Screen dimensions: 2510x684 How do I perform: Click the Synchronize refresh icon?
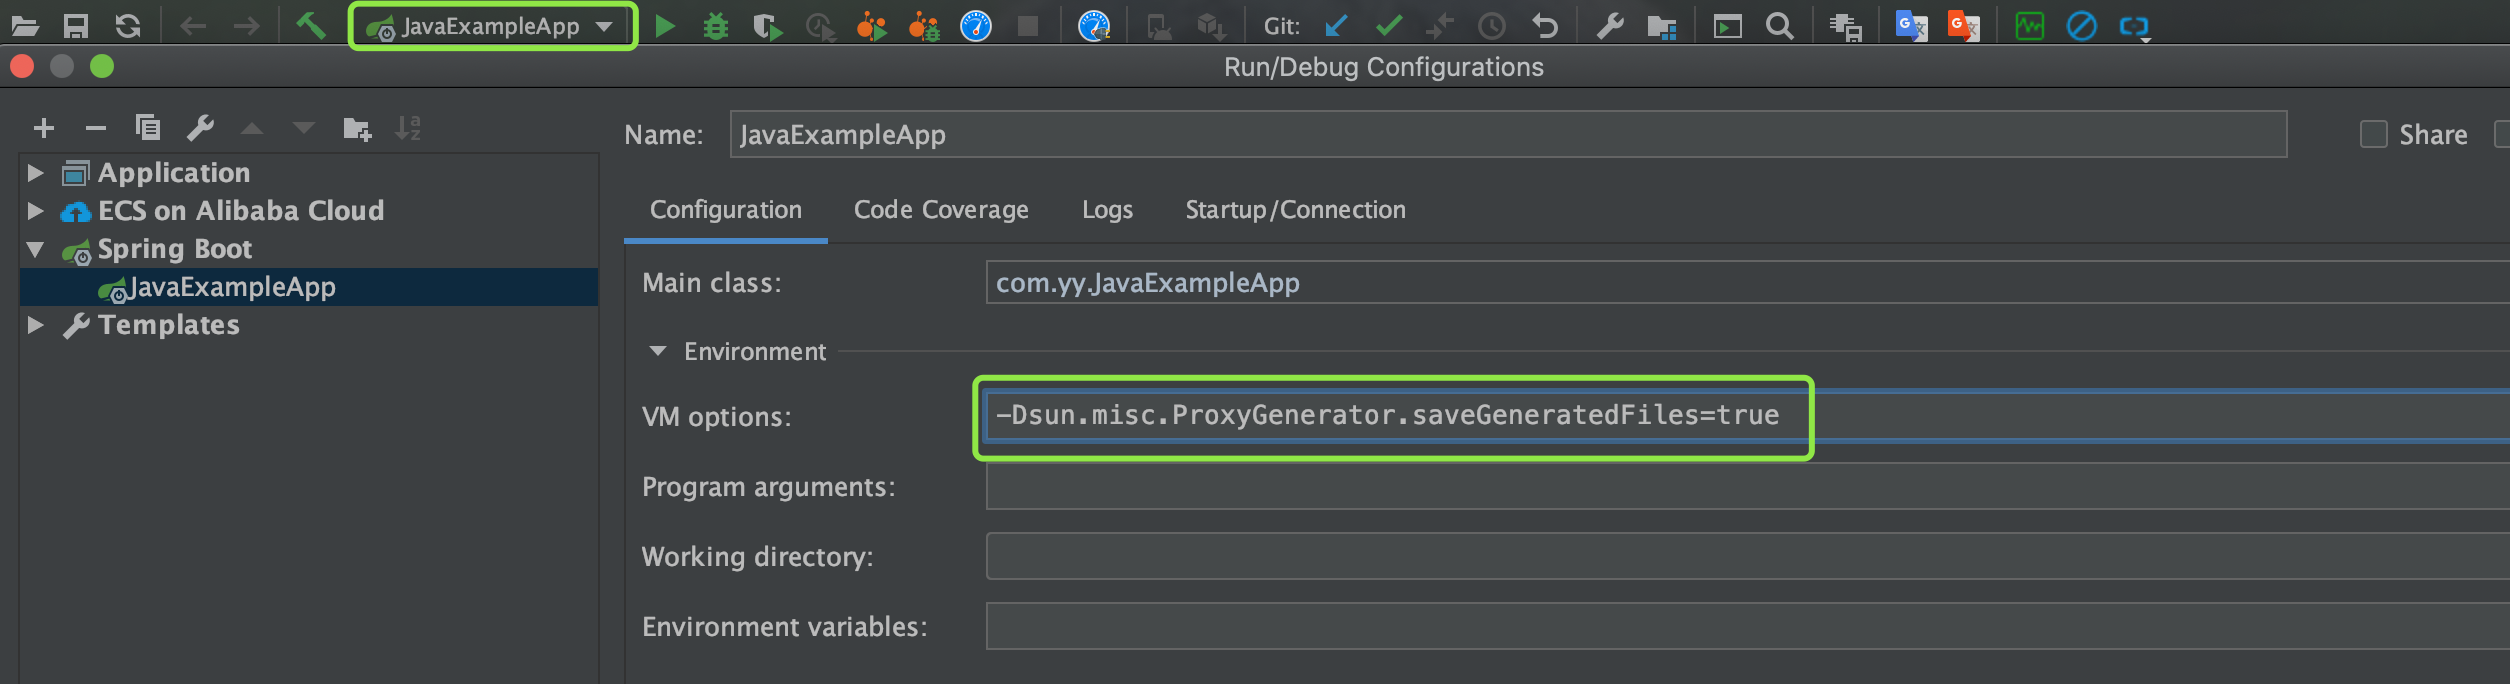coord(128,26)
